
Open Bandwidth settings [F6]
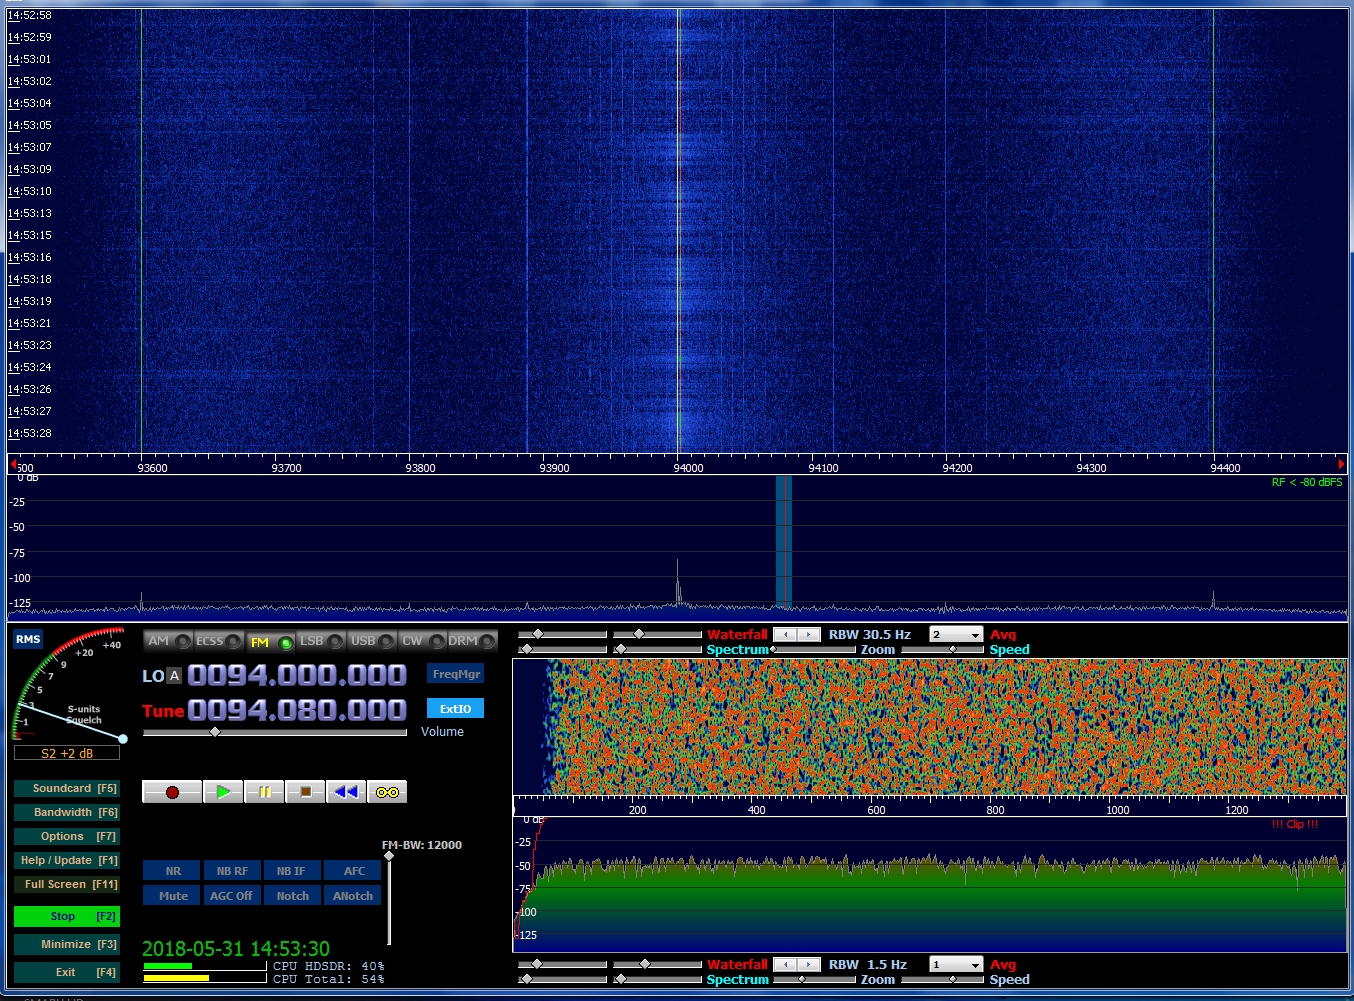[x=67, y=812]
